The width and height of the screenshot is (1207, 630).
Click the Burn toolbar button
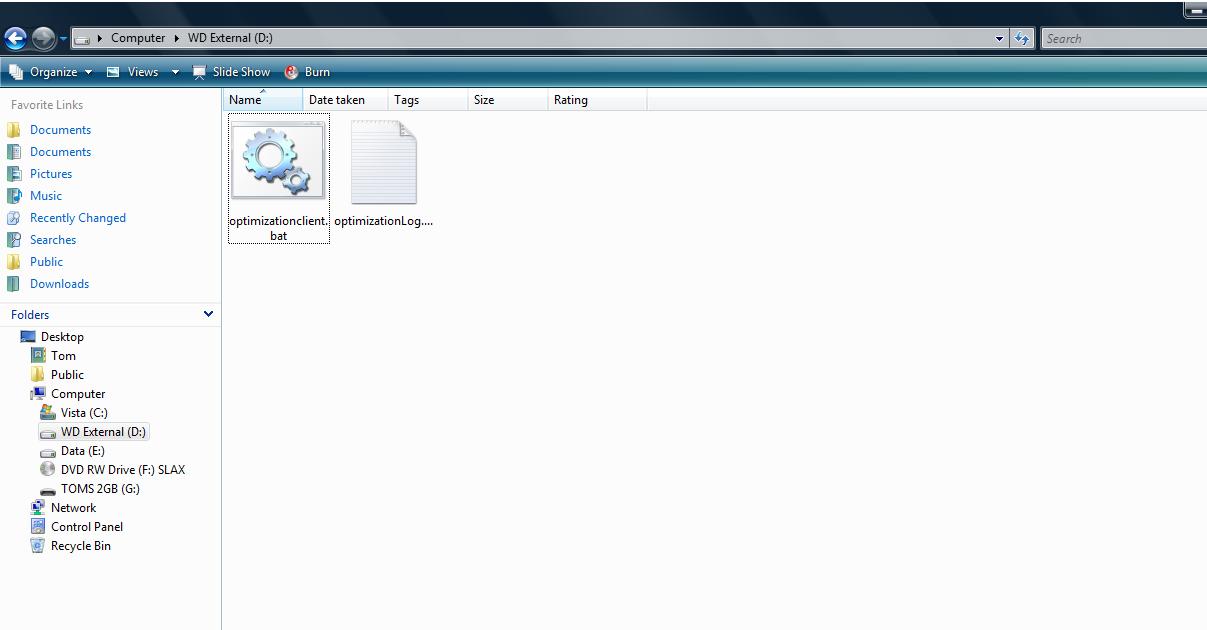[307, 72]
